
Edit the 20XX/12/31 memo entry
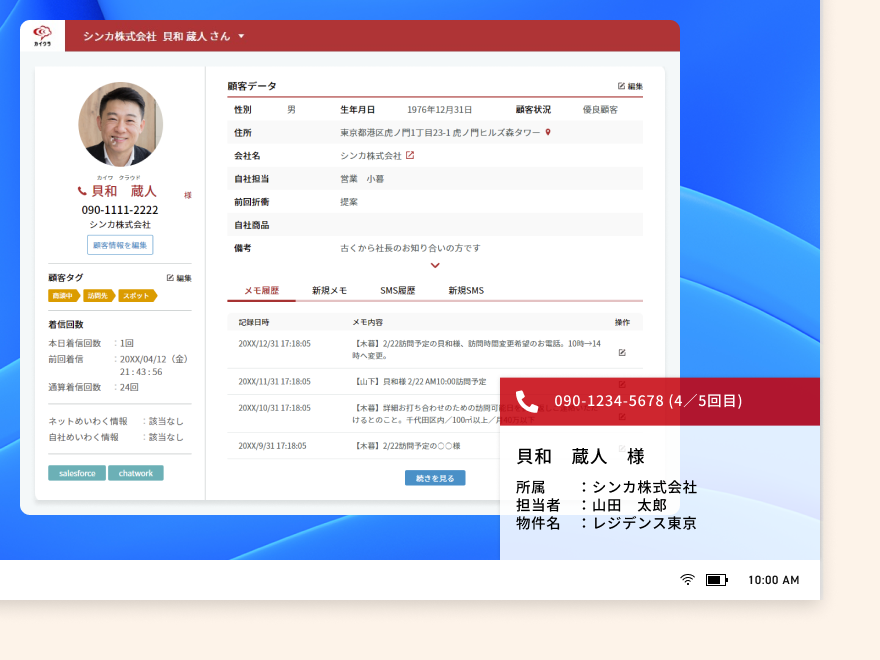[622, 352]
